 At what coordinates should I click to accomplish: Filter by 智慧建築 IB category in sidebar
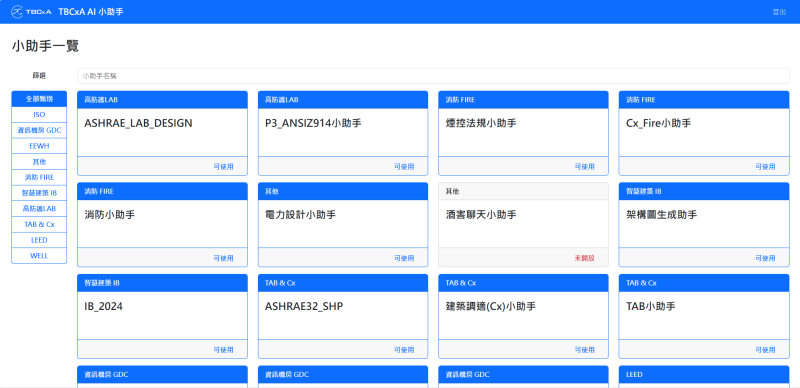(39, 193)
